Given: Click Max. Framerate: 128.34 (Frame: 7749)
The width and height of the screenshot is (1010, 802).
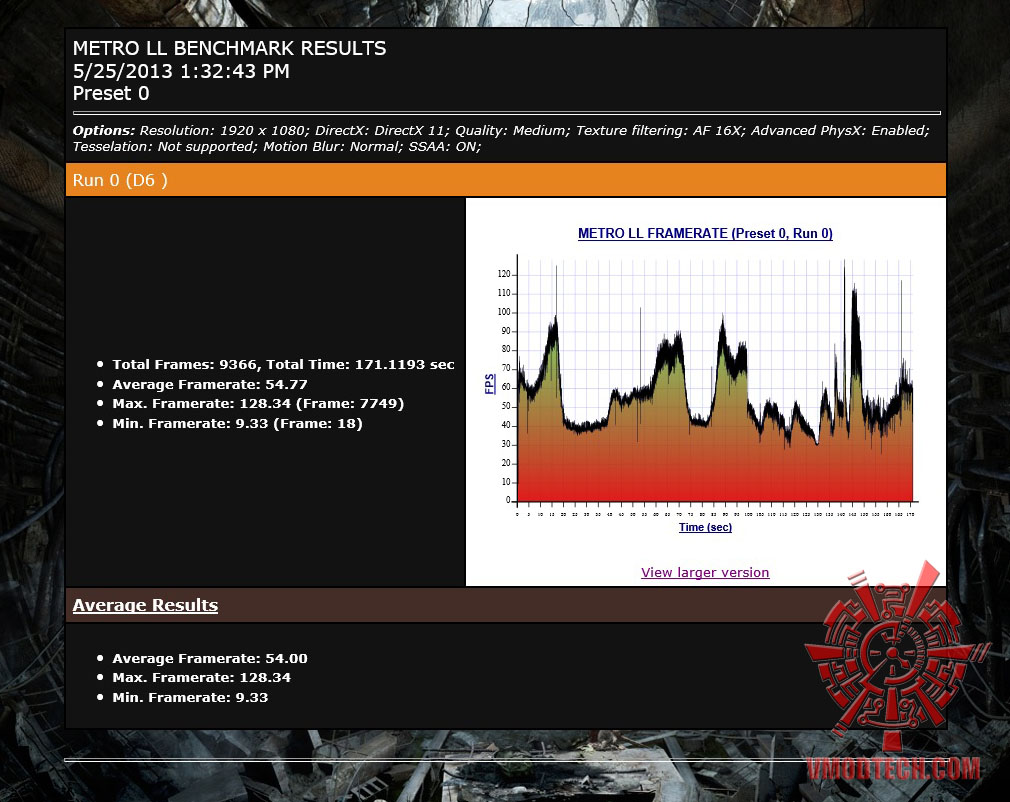Looking at the screenshot, I should click(258, 404).
